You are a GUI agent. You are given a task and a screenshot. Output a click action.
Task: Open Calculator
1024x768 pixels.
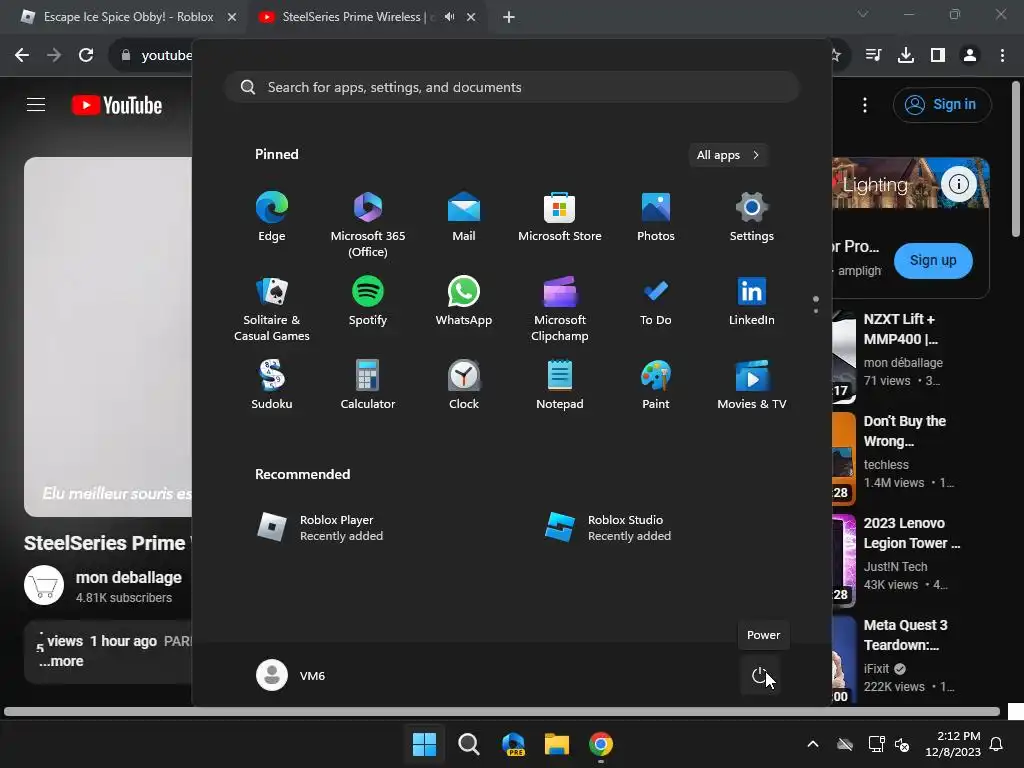pos(368,385)
